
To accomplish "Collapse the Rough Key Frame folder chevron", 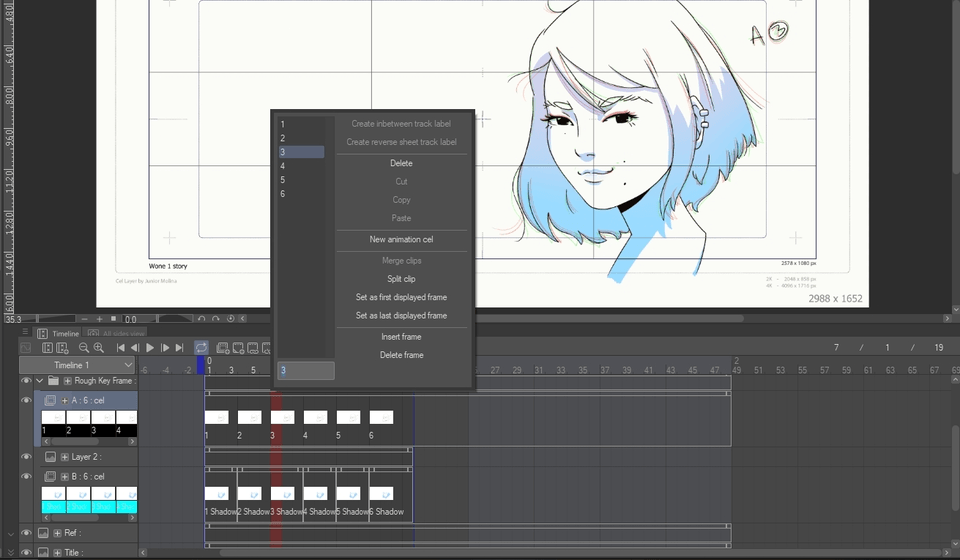I will pos(40,381).
